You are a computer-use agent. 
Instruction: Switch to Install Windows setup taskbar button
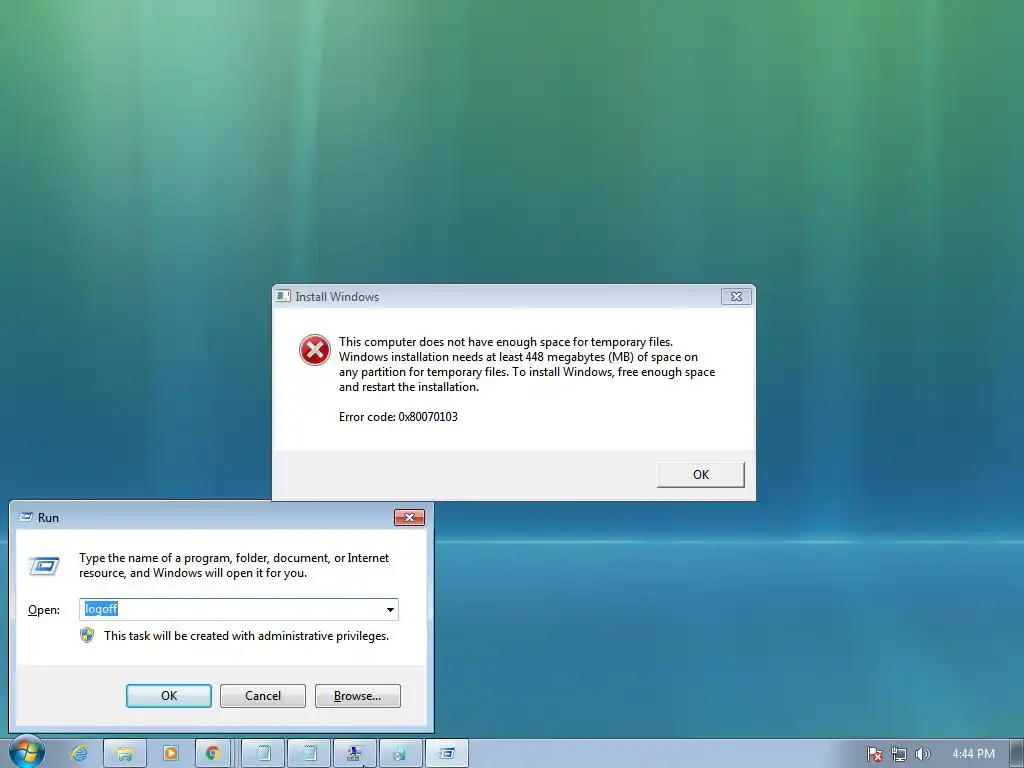(355, 753)
